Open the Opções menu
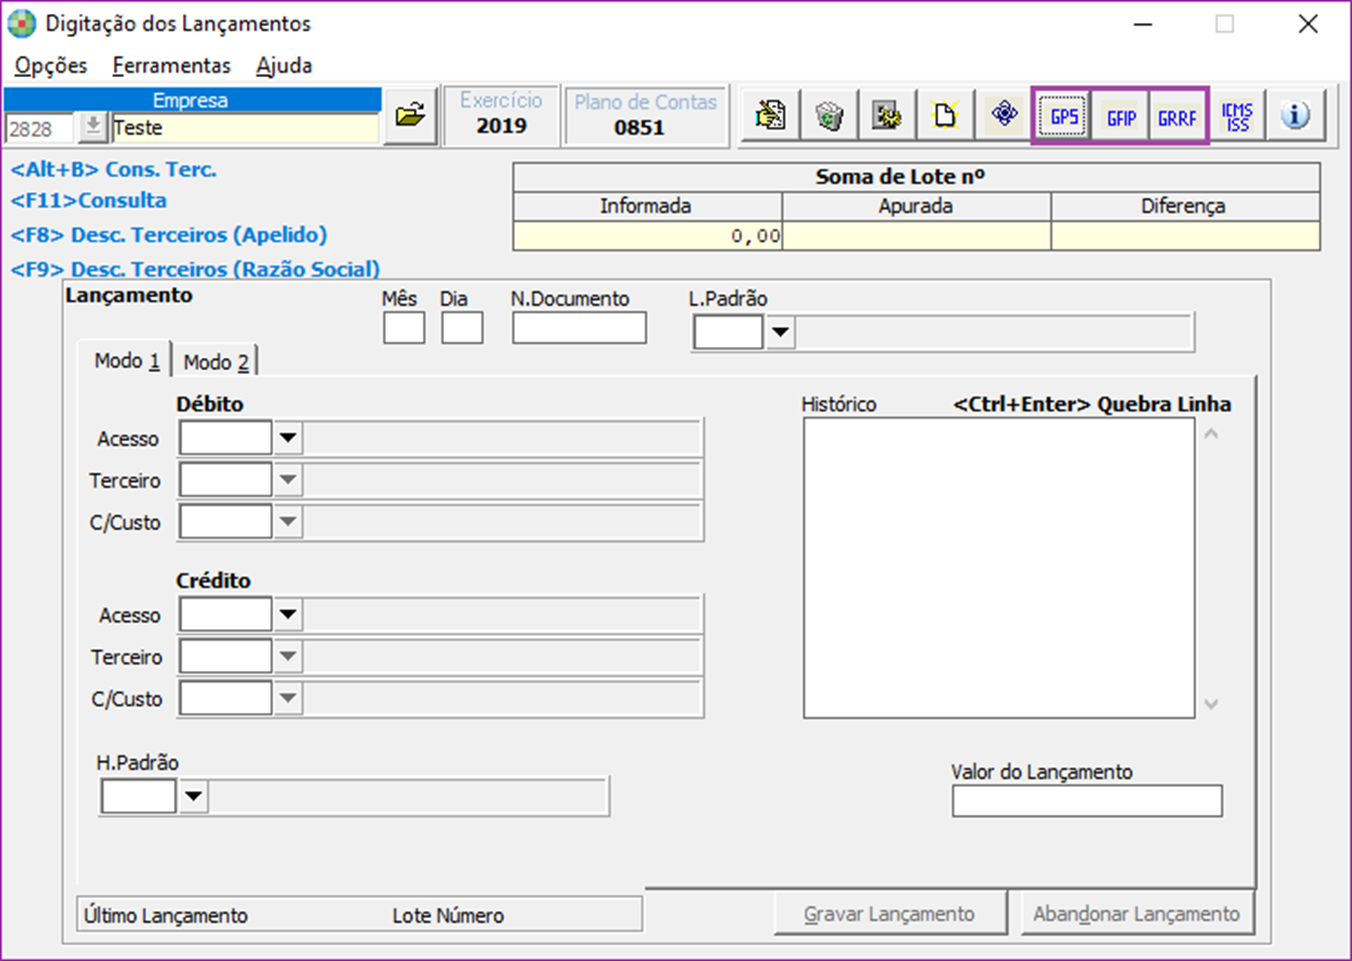This screenshot has height=961, width=1352. [x=51, y=66]
